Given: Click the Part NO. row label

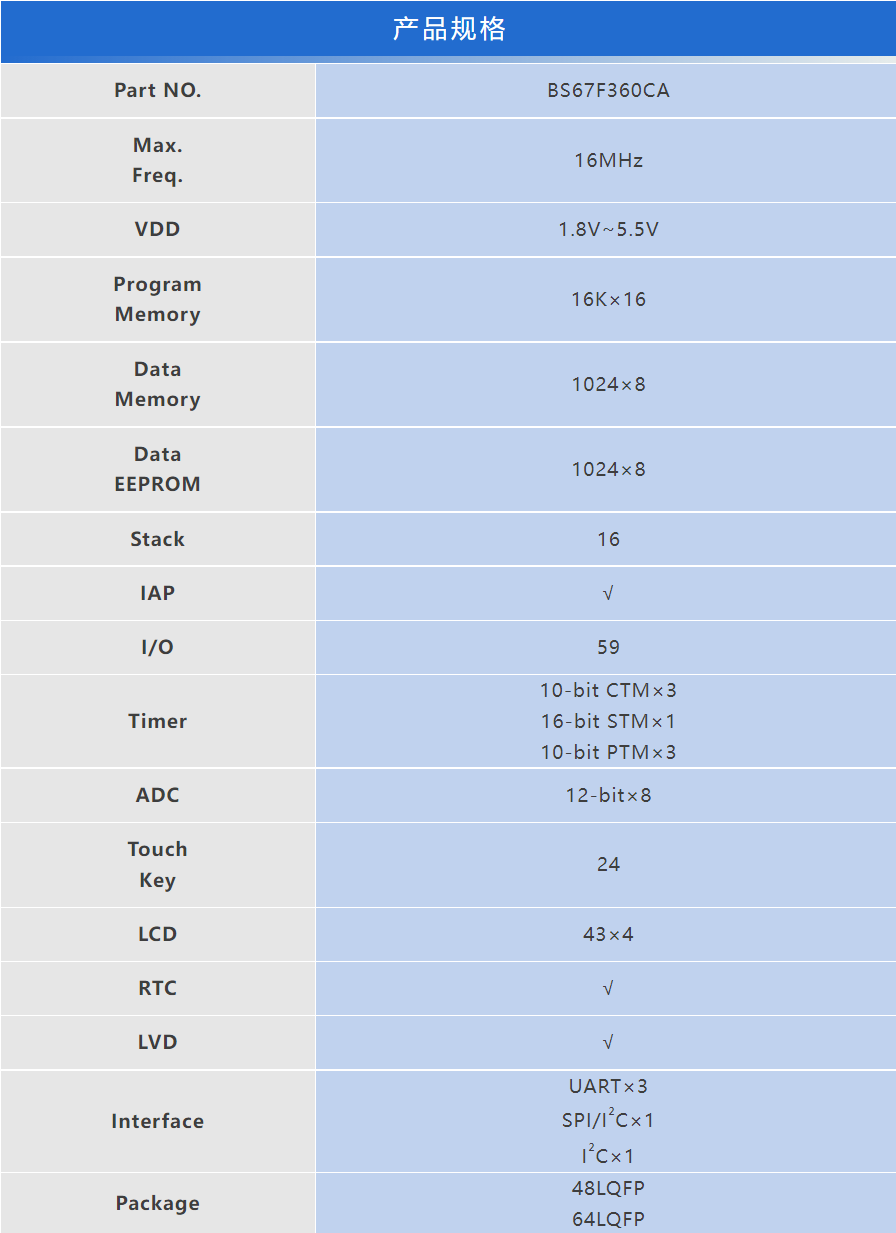Looking at the screenshot, I should (x=157, y=91).
